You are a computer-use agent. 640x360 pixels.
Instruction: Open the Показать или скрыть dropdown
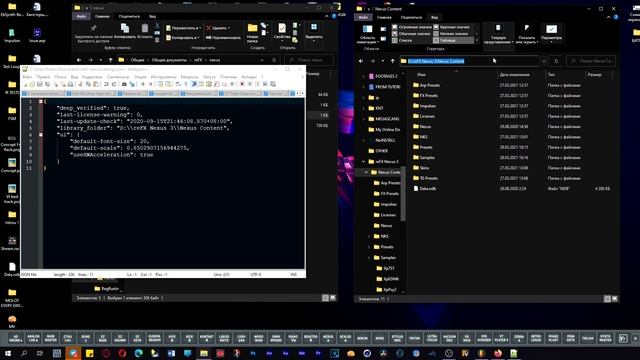(x=527, y=33)
